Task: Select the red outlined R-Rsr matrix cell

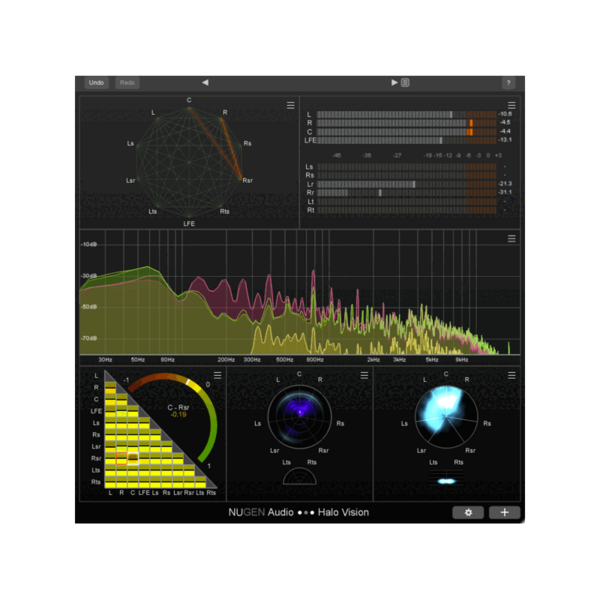Action: point(121,458)
